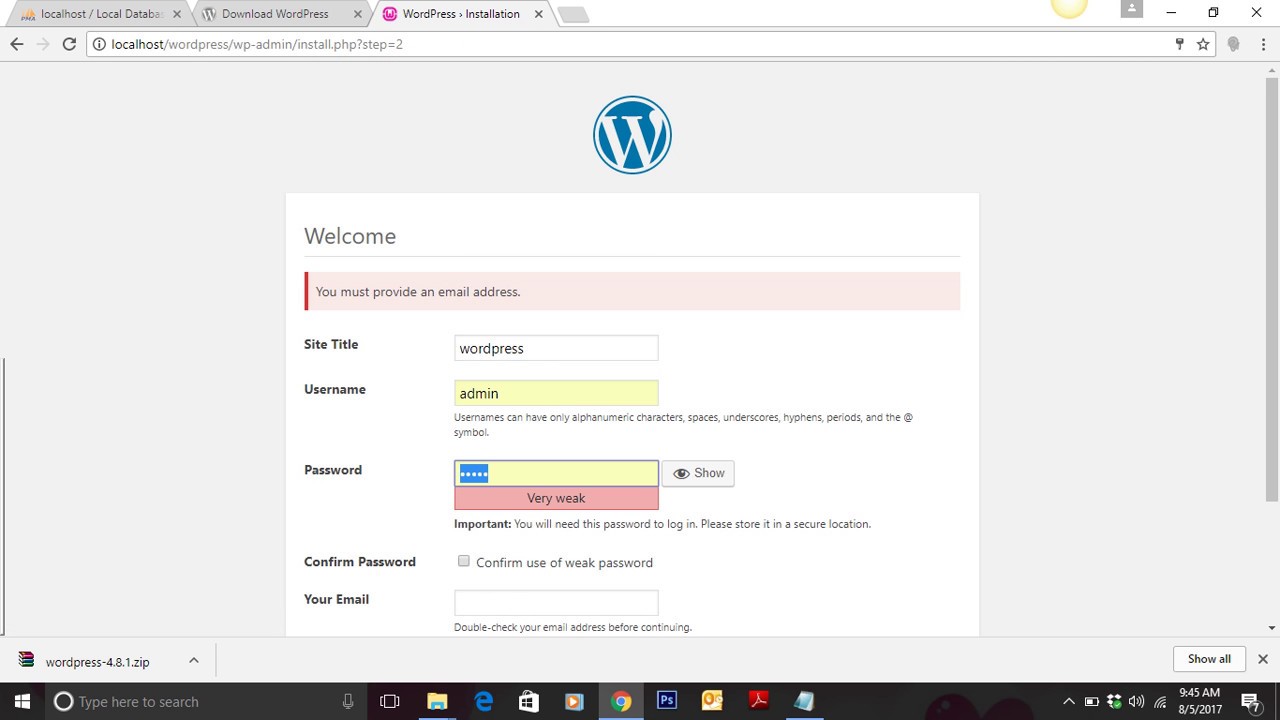Image resolution: width=1280 pixels, height=720 pixels.
Task: Click Show all downloads button
Action: (x=1209, y=659)
